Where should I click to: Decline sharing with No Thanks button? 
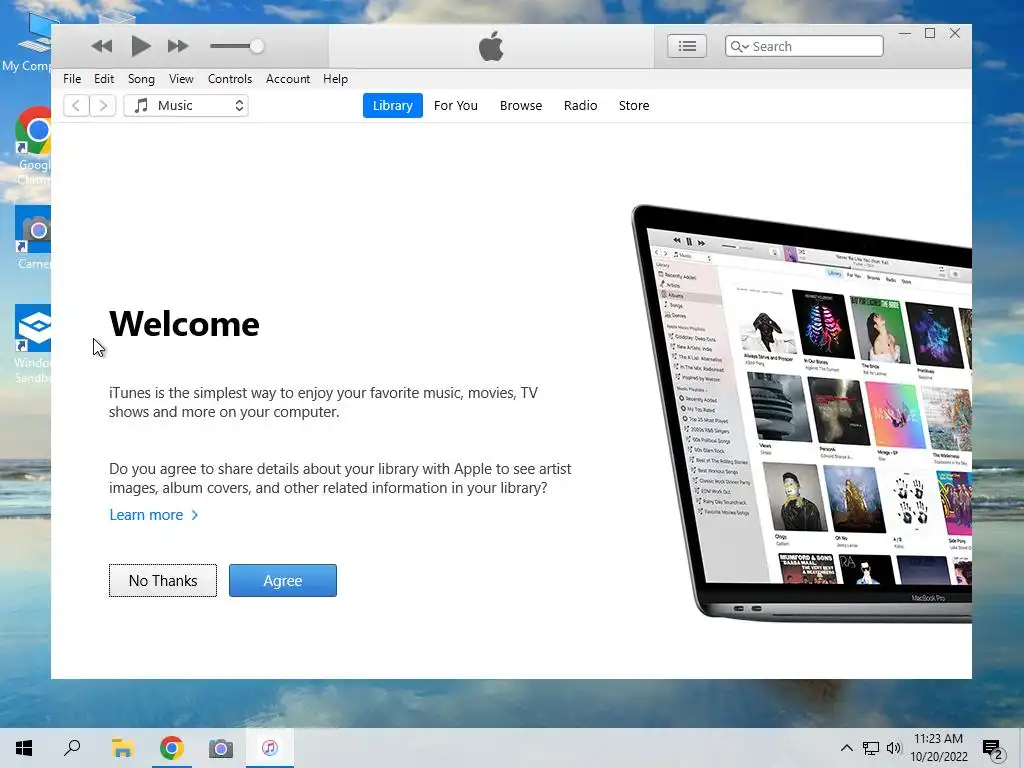[x=163, y=581]
